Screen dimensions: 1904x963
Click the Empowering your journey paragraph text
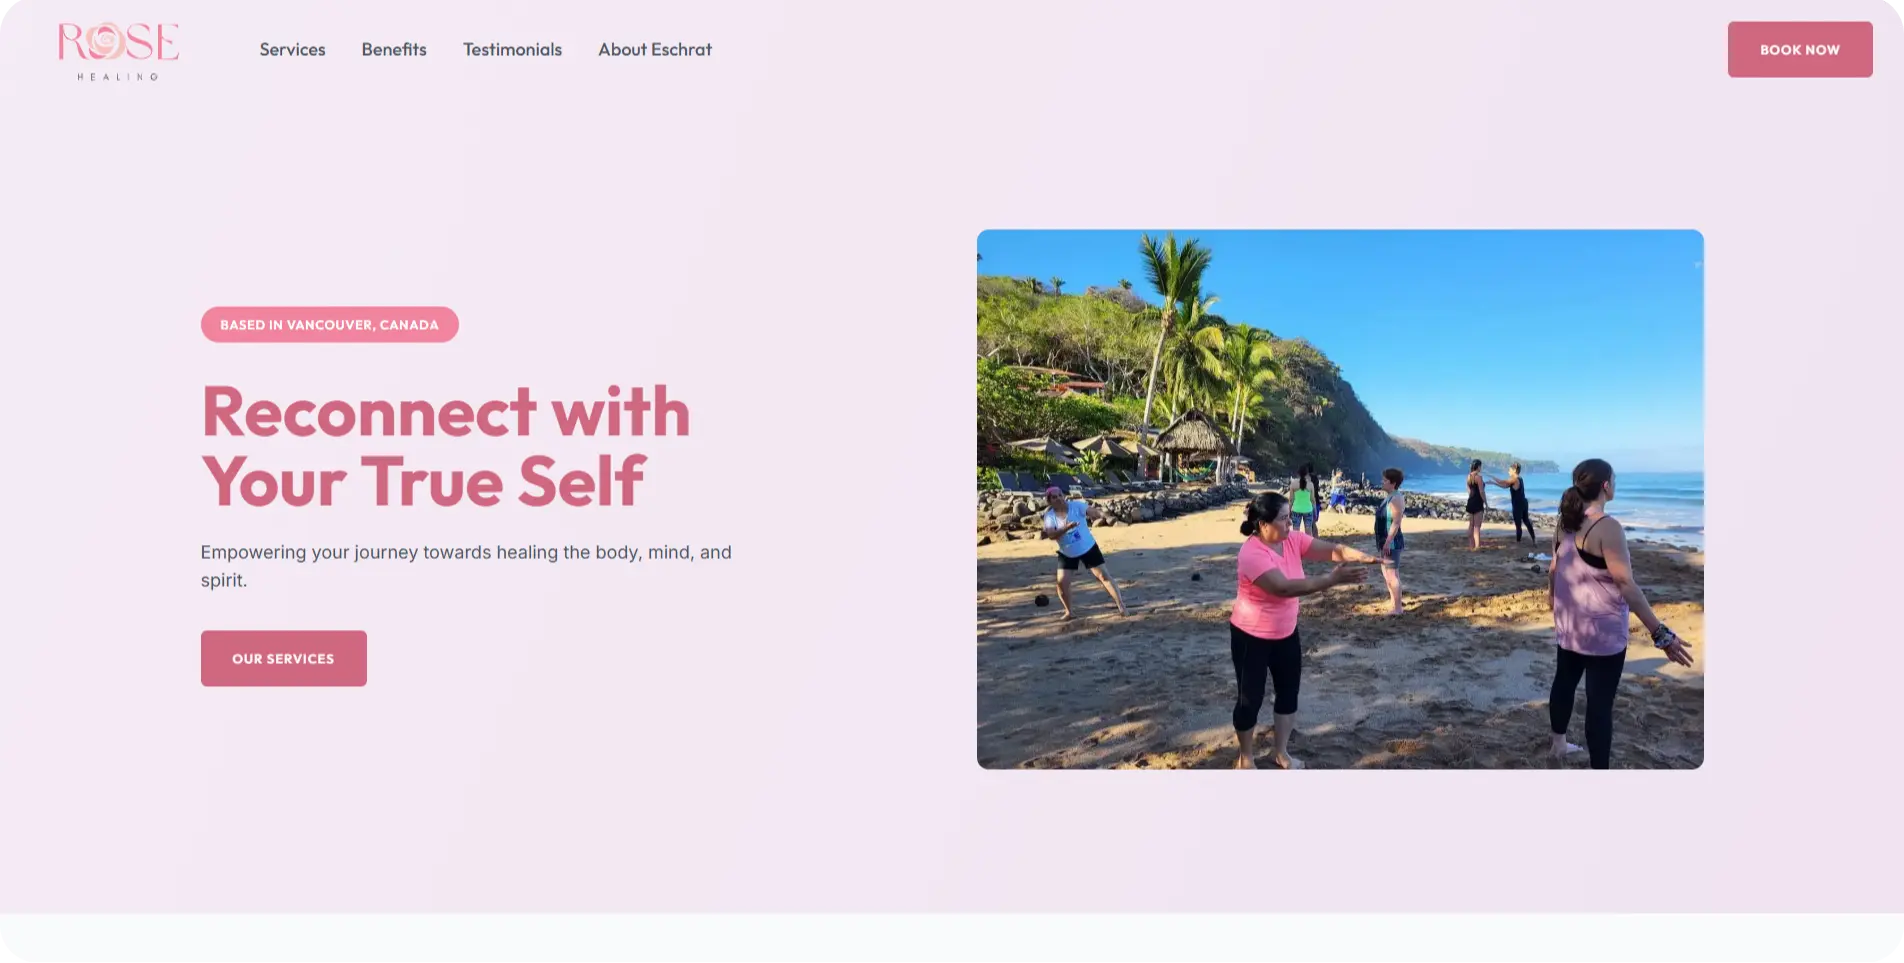pyautogui.click(x=466, y=566)
